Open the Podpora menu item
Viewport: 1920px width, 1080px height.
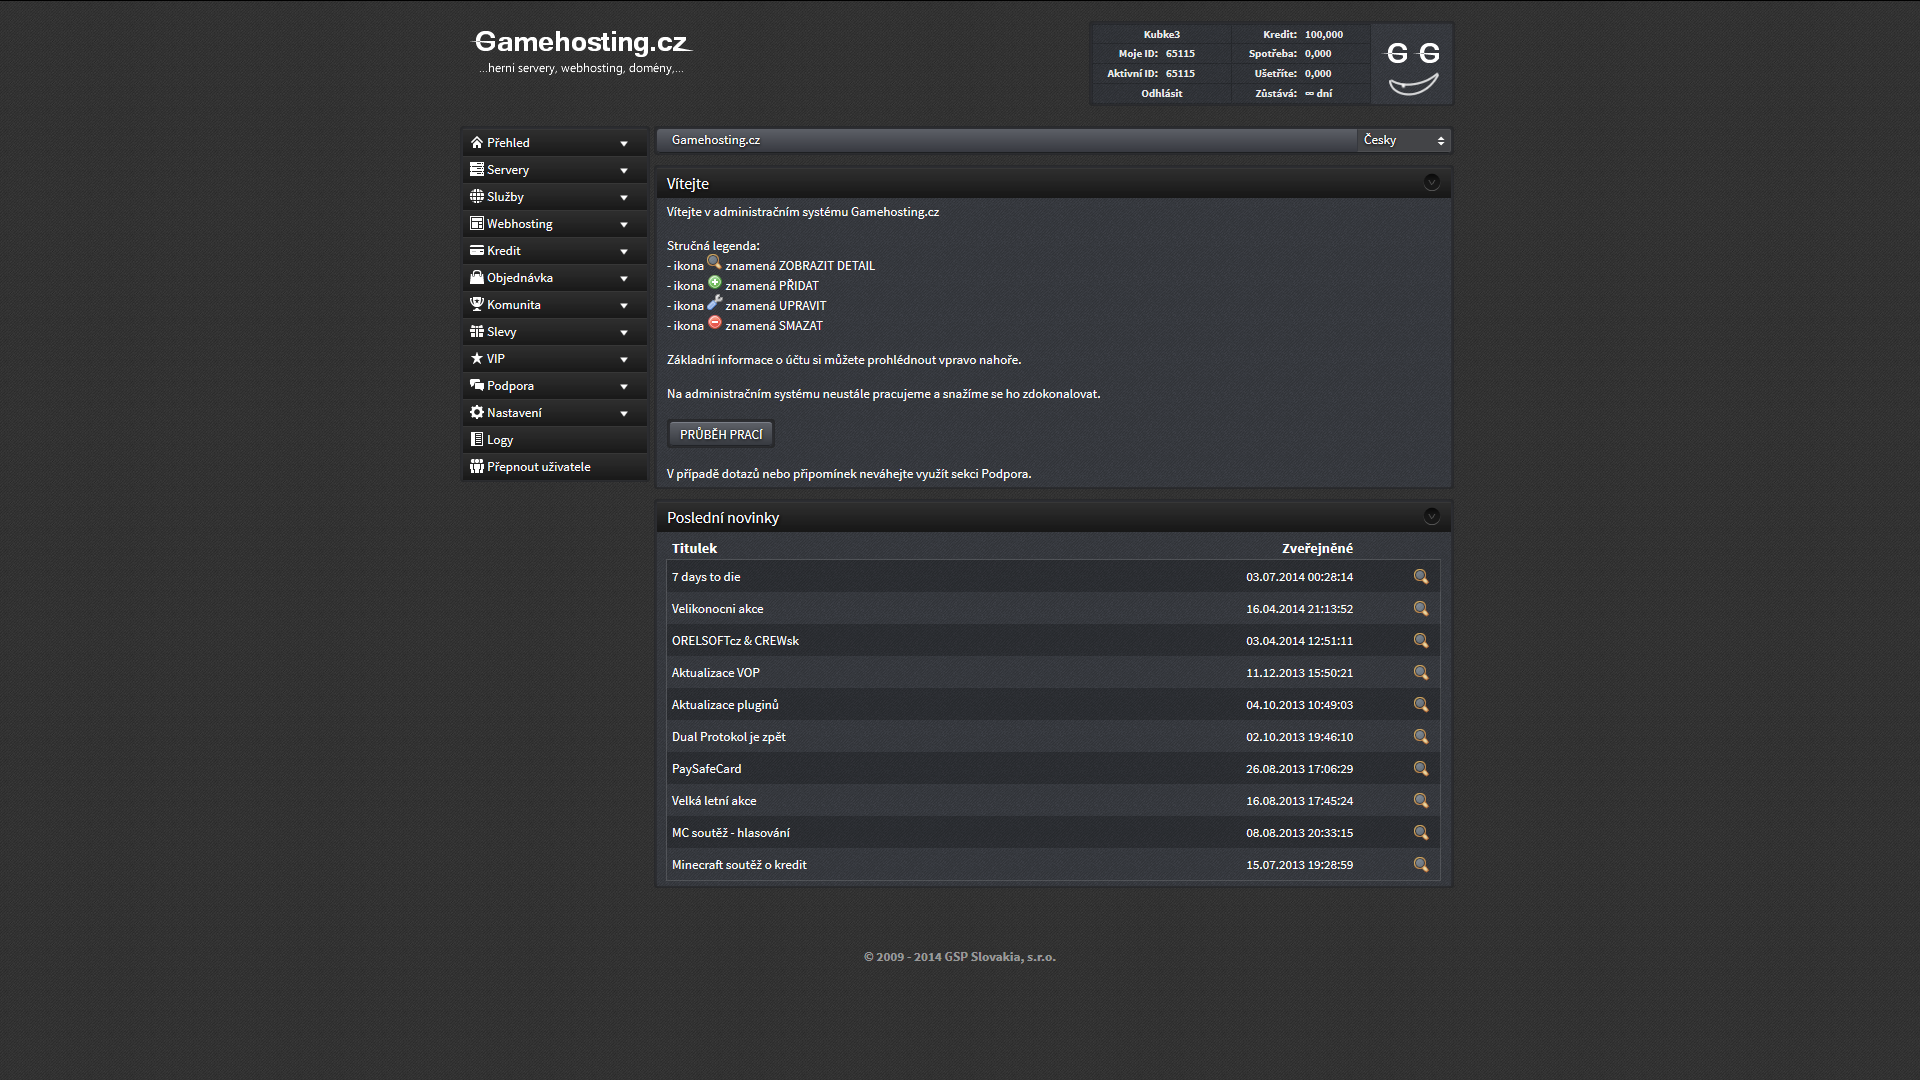(554, 385)
